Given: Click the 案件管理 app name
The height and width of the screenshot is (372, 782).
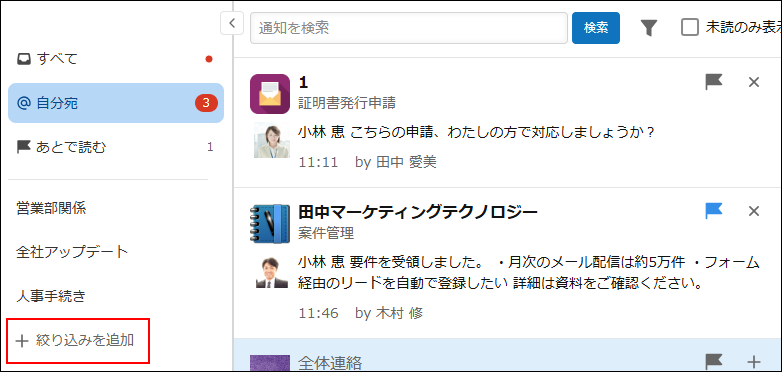Looking at the screenshot, I should (x=326, y=232).
